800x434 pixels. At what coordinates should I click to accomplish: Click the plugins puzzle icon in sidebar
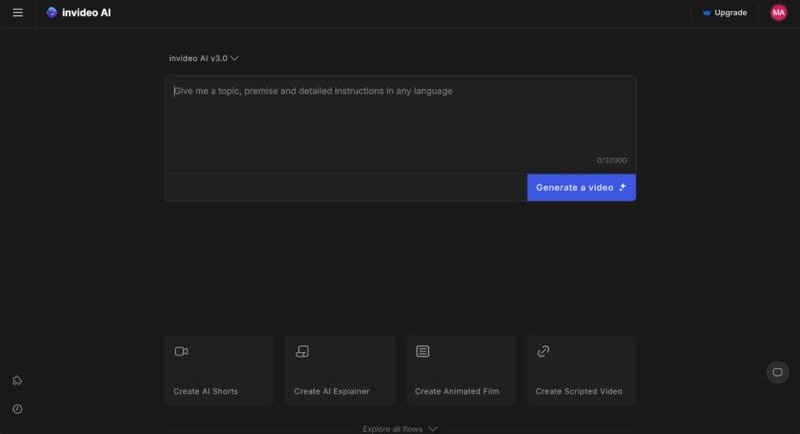click(17, 380)
